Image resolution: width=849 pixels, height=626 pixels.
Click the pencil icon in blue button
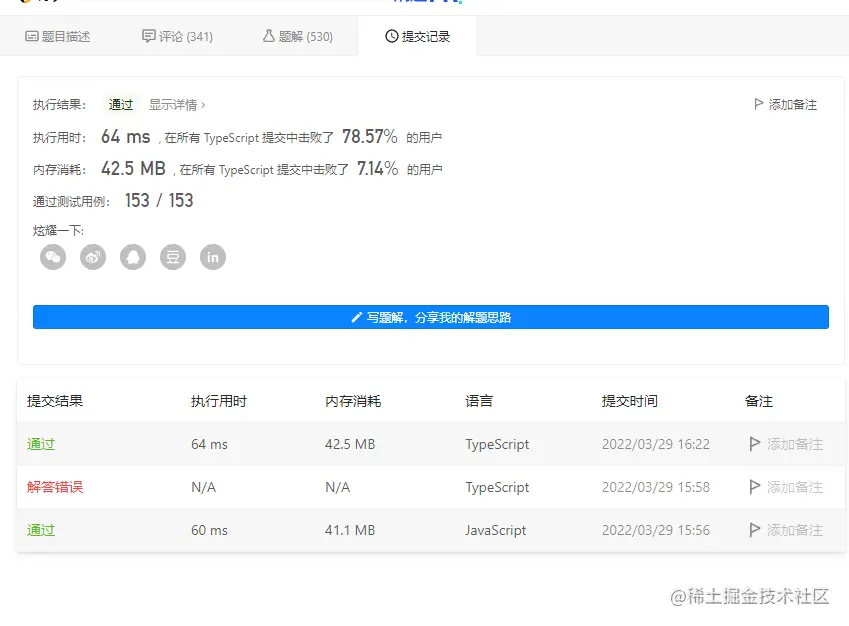pos(356,317)
